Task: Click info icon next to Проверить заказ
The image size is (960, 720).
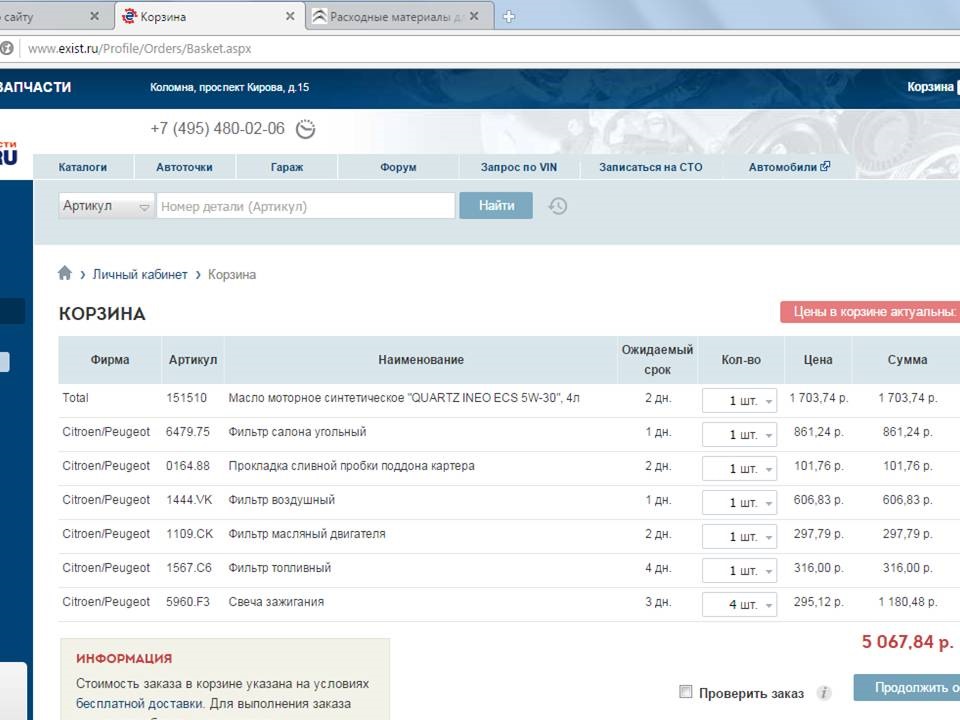Action: pyautogui.click(x=824, y=693)
